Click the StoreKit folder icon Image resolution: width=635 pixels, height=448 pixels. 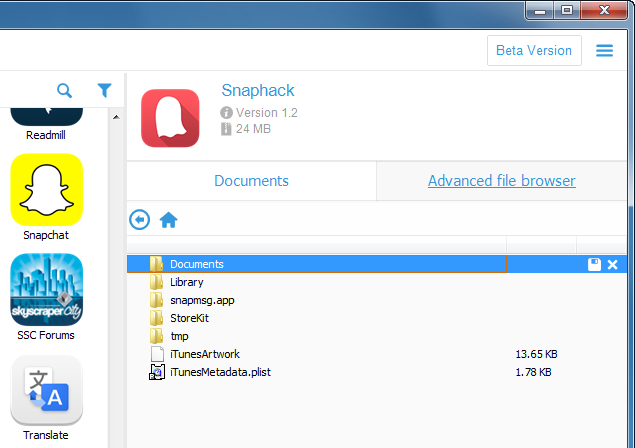[156, 318]
